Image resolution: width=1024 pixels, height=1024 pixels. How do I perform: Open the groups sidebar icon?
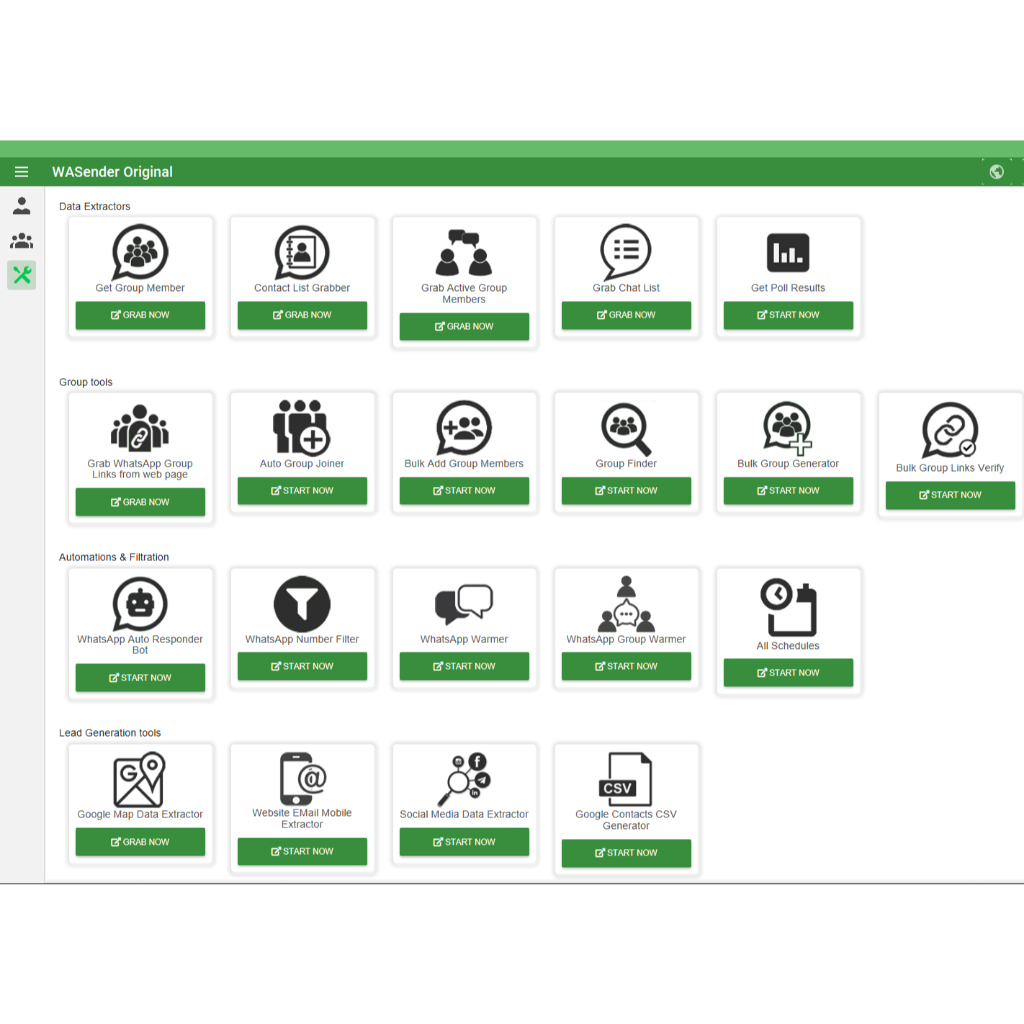[x=22, y=240]
